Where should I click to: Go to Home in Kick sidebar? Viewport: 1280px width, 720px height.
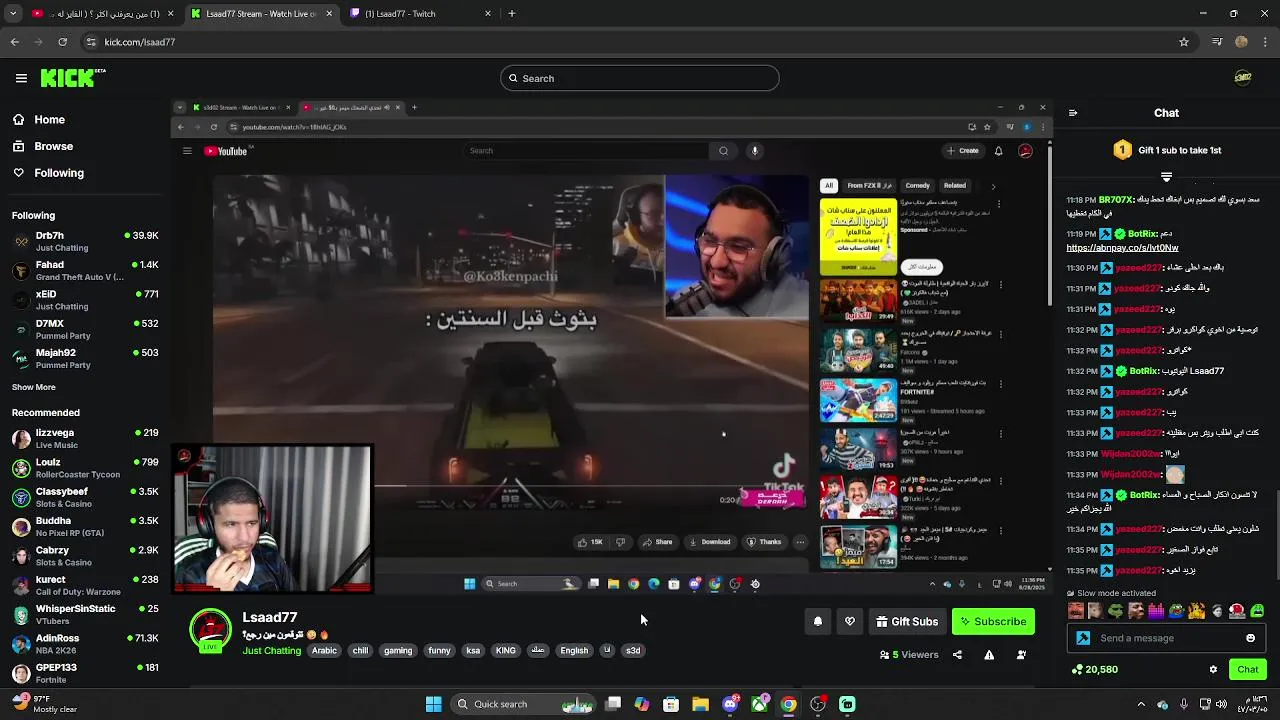[39, 119]
